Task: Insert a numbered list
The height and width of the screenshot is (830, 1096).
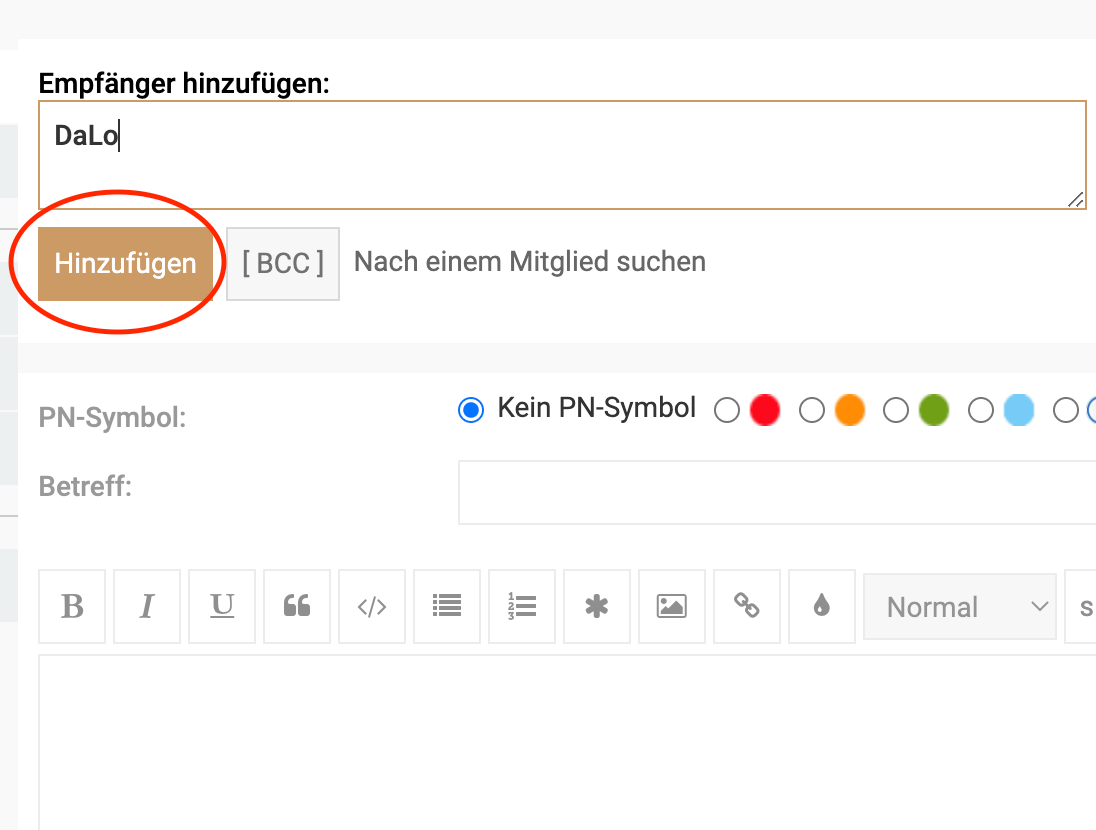Action: tap(522, 606)
